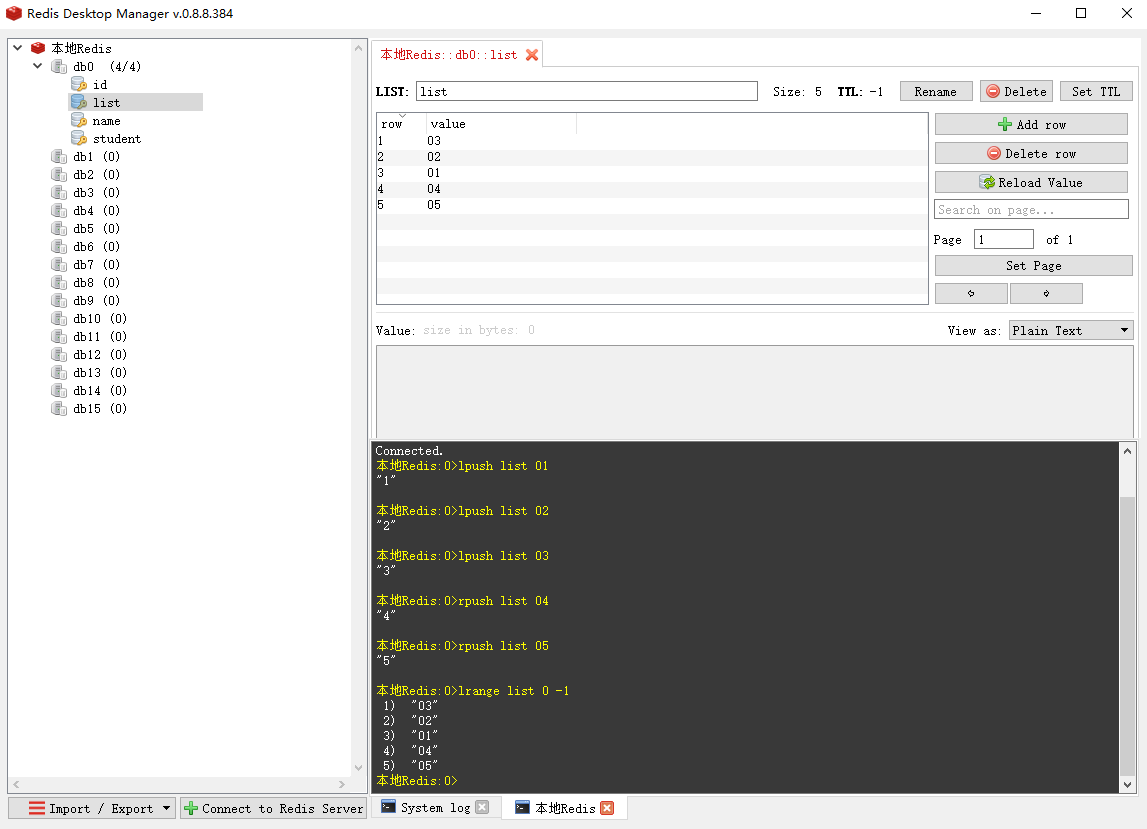Switch to the 本地Redis::db0::list tab
Screen dimensions: 1147x829
448,55
